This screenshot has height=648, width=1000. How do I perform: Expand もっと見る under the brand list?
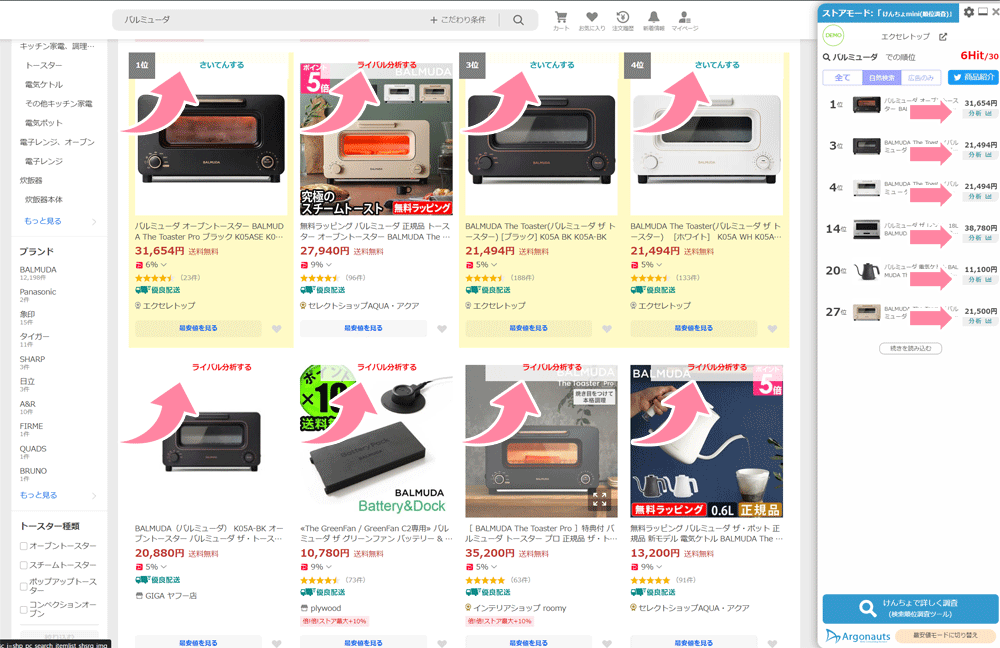click(38, 495)
